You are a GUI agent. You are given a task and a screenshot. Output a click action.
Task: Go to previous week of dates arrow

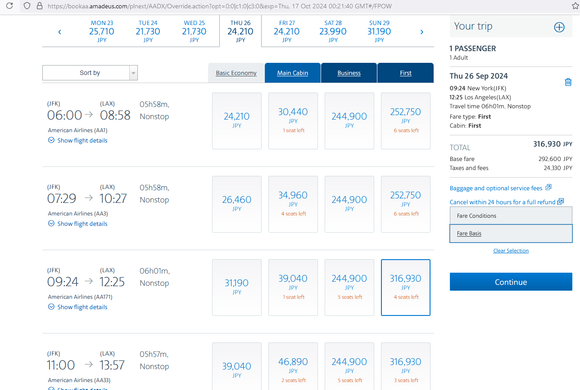[x=60, y=32]
